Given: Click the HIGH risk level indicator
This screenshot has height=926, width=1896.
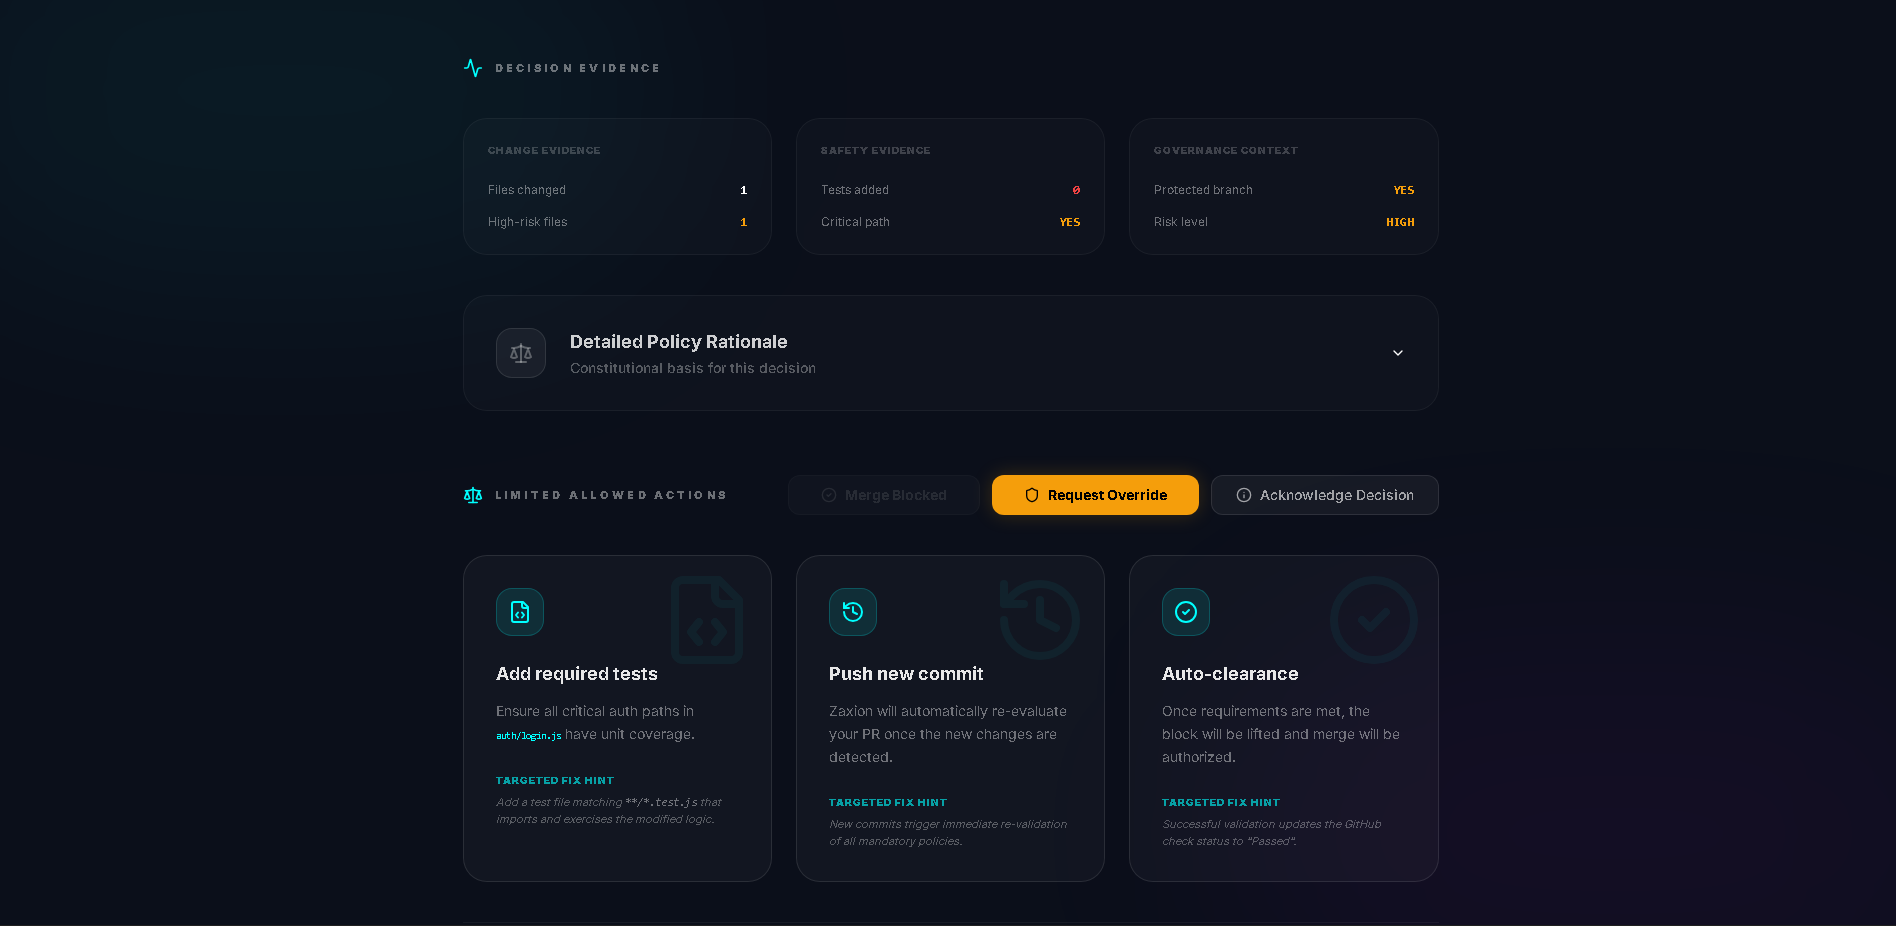Looking at the screenshot, I should [x=1400, y=222].
